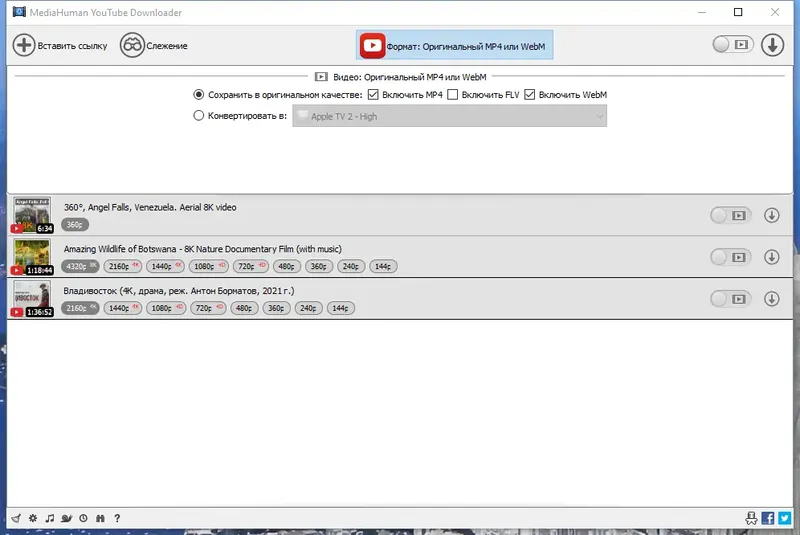Select 240p quality for Владивосток video

pos(309,308)
